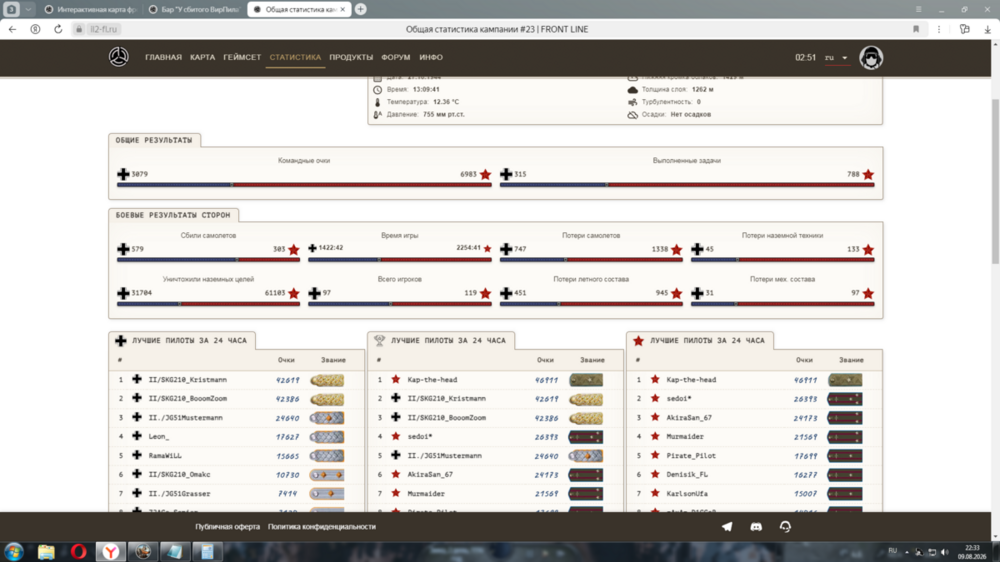The image size is (1000, 562).
Task: Go to ГЛАВНАЯ in the navigation menu
Action: [x=163, y=57]
